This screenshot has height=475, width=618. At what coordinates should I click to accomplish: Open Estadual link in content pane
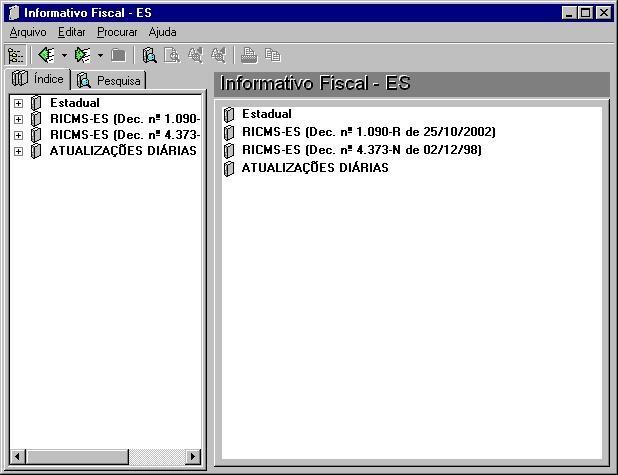(267, 114)
